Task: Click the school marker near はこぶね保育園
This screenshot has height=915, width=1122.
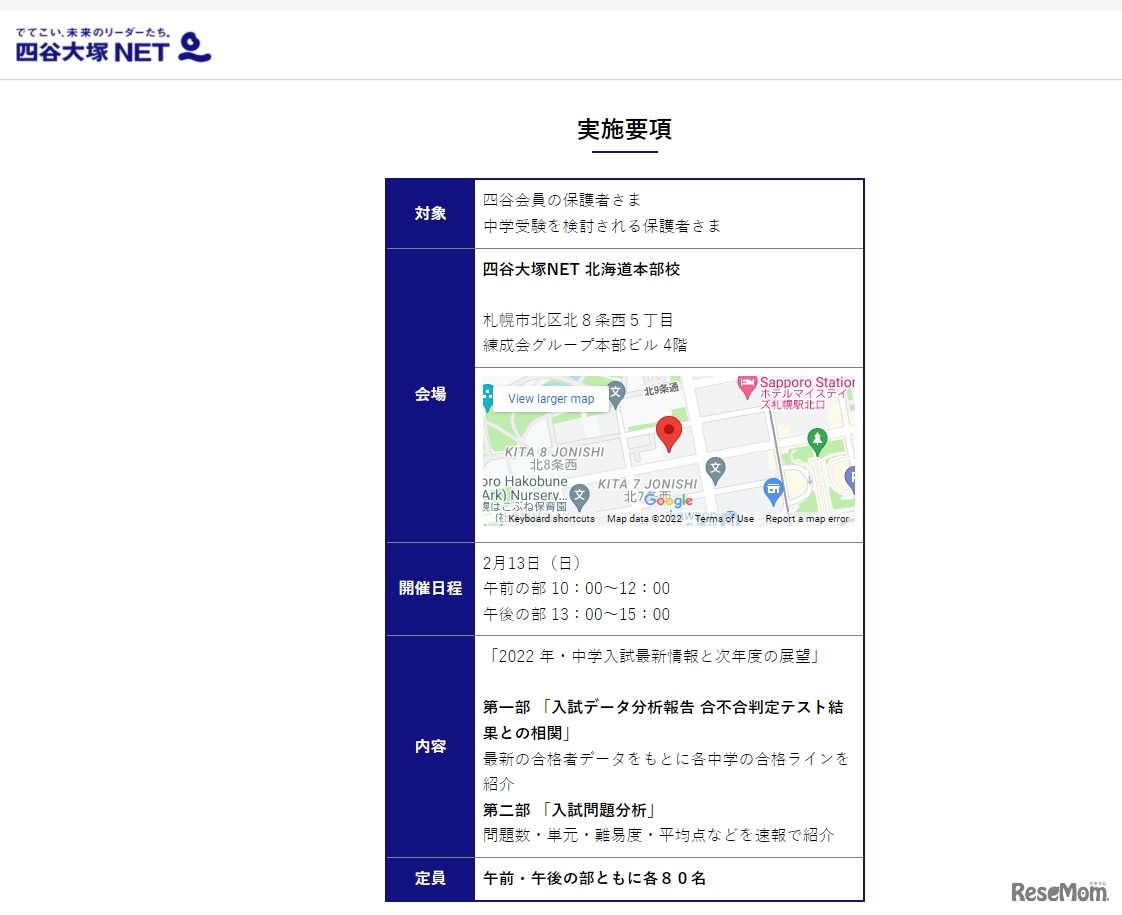Action: pos(579,495)
